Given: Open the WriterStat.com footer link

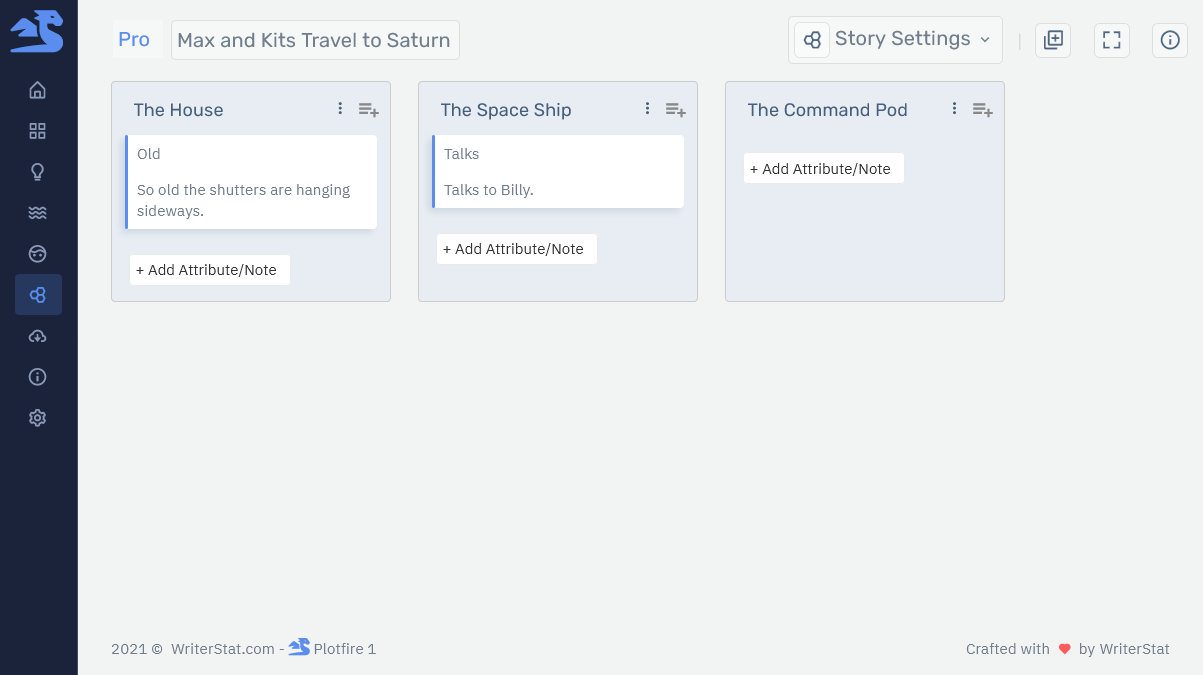Looking at the screenshot, I should pos(222,649).
